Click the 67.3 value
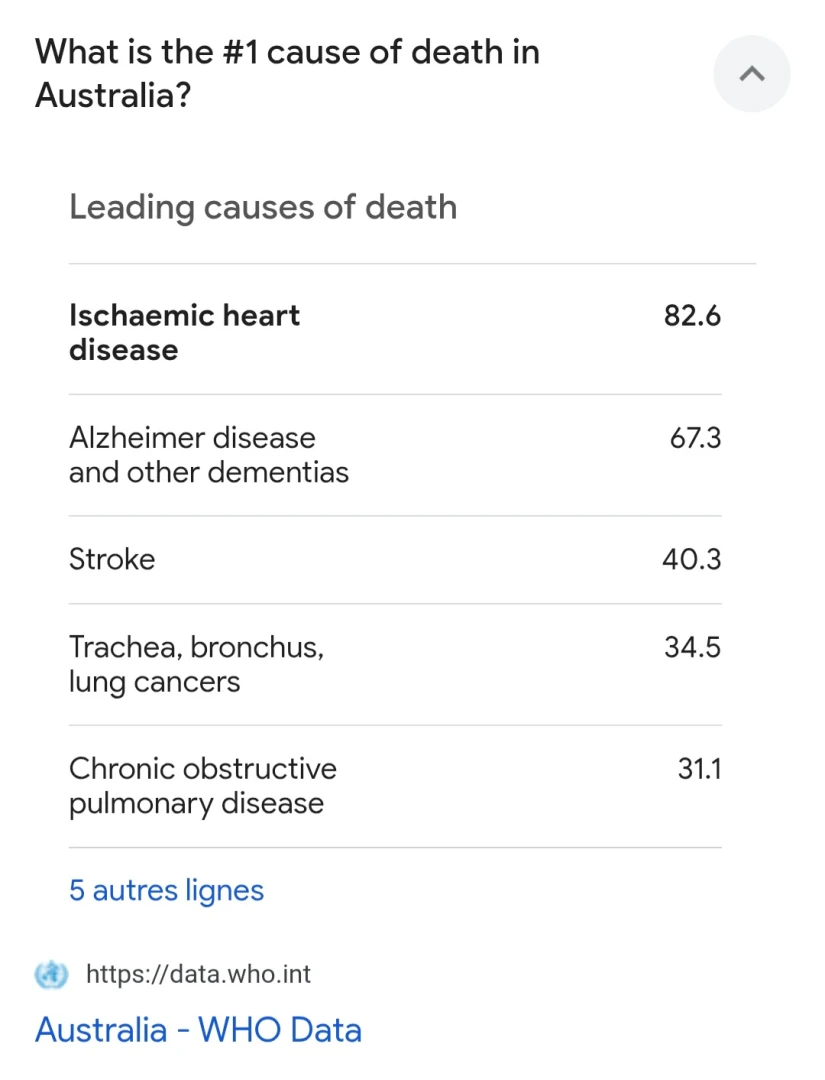Image resolution: width=825 pixels, height=1080 pixels. coord(696,438)
